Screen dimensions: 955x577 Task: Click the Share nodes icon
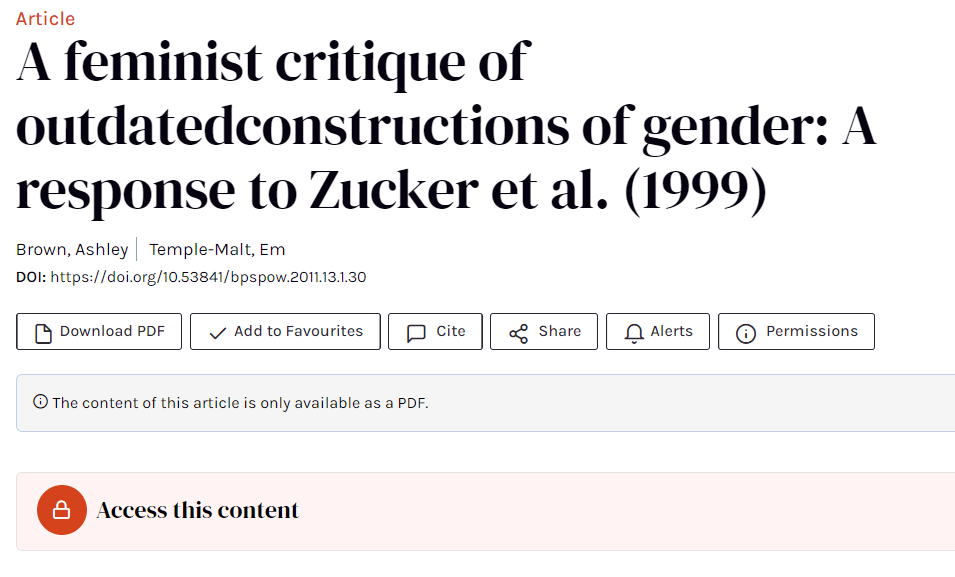tap(518, 333)
